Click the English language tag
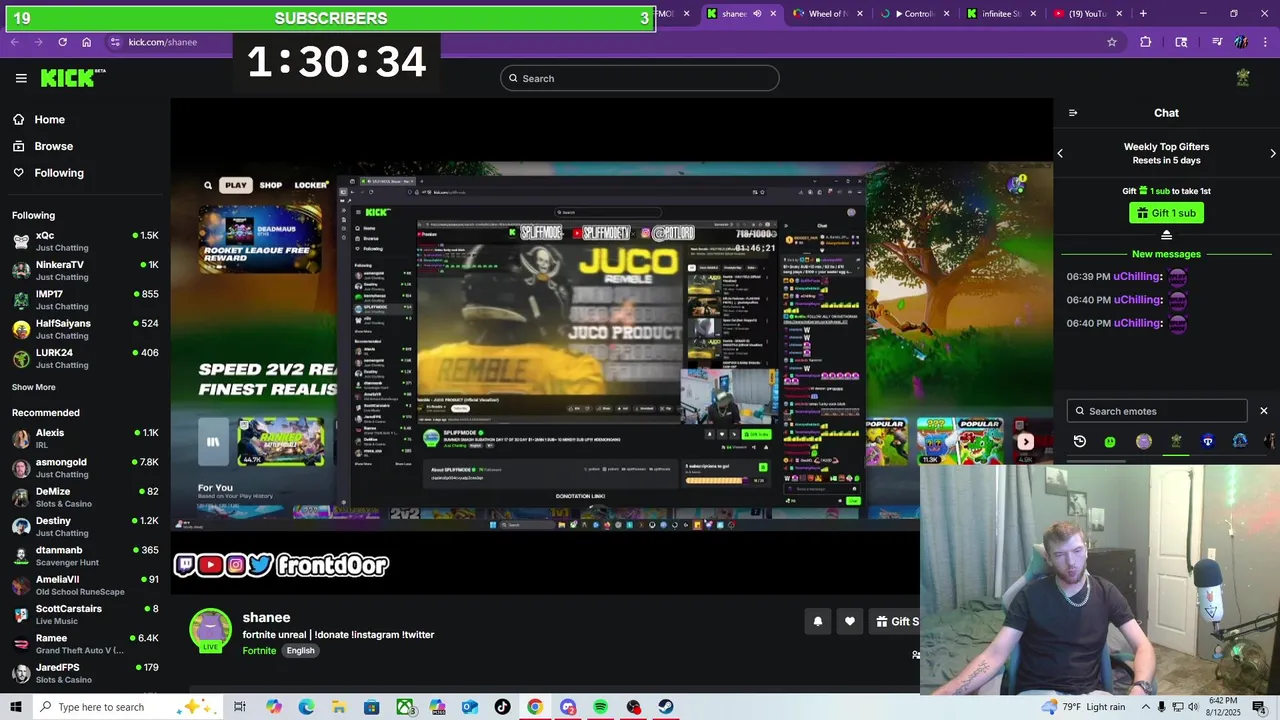Viewport: 1280px width, 720px height. tap(300, 651)
